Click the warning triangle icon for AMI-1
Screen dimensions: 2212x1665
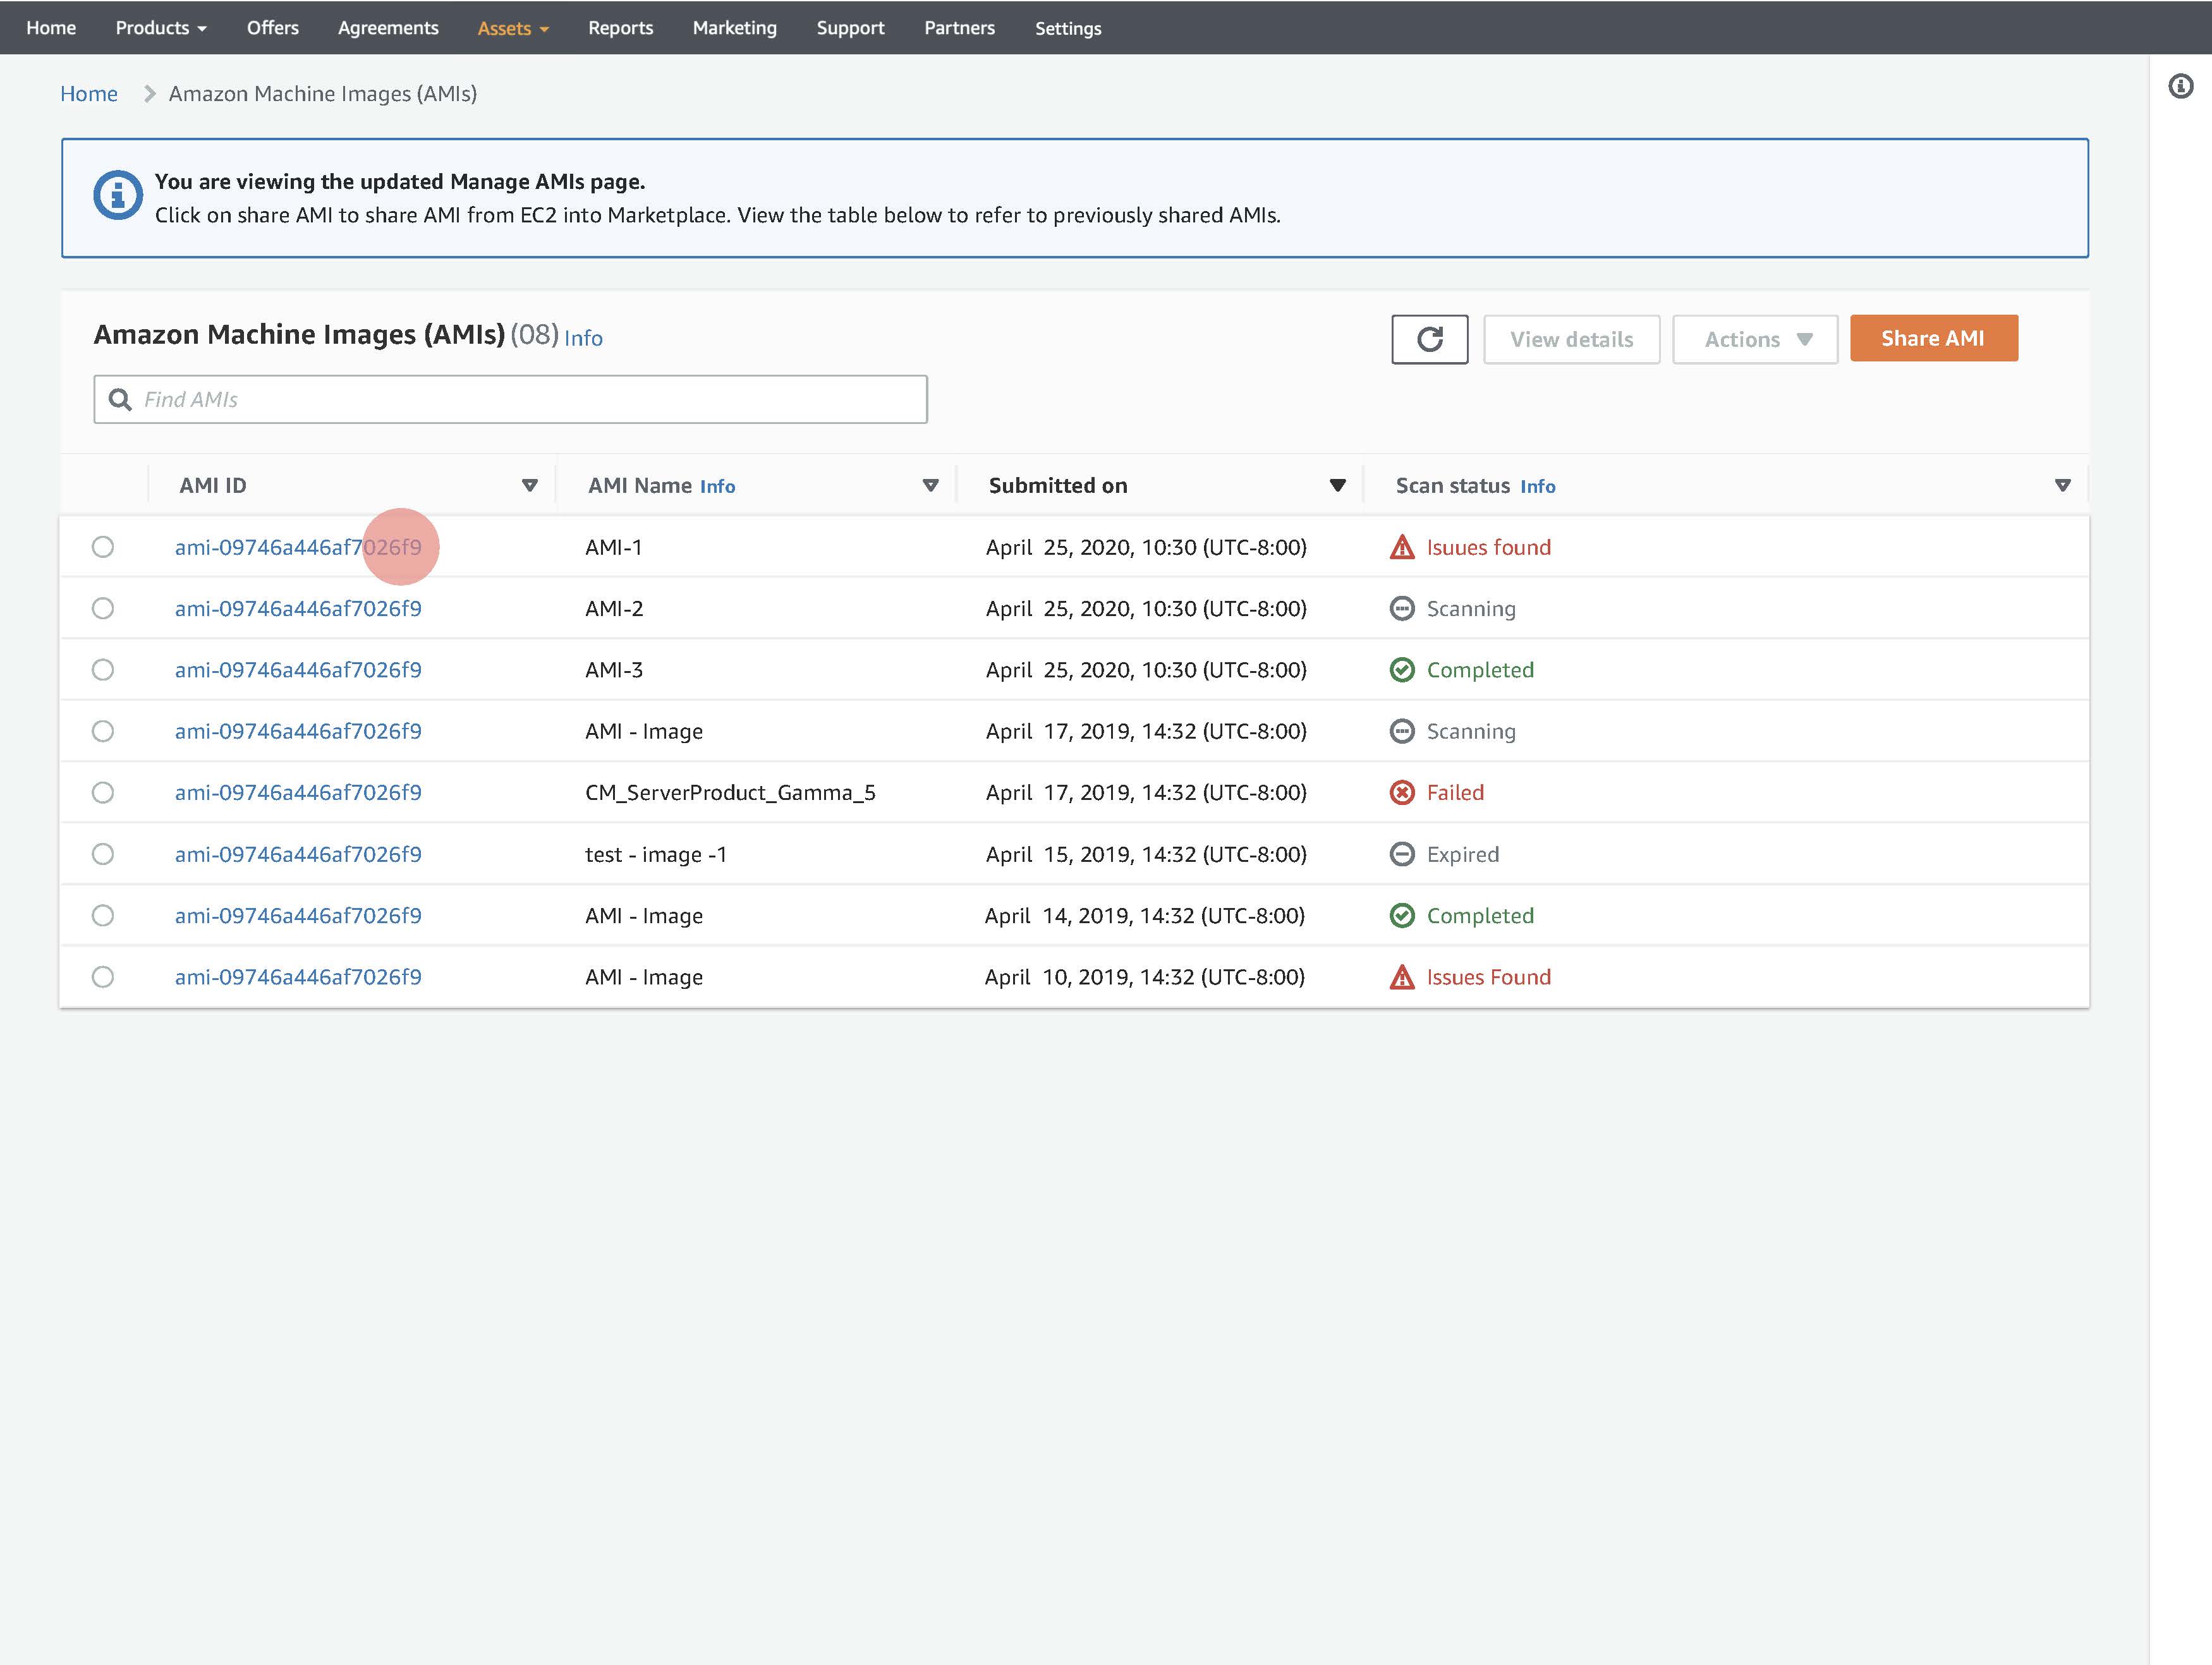pyautogui.click(x=1402, y=547)
